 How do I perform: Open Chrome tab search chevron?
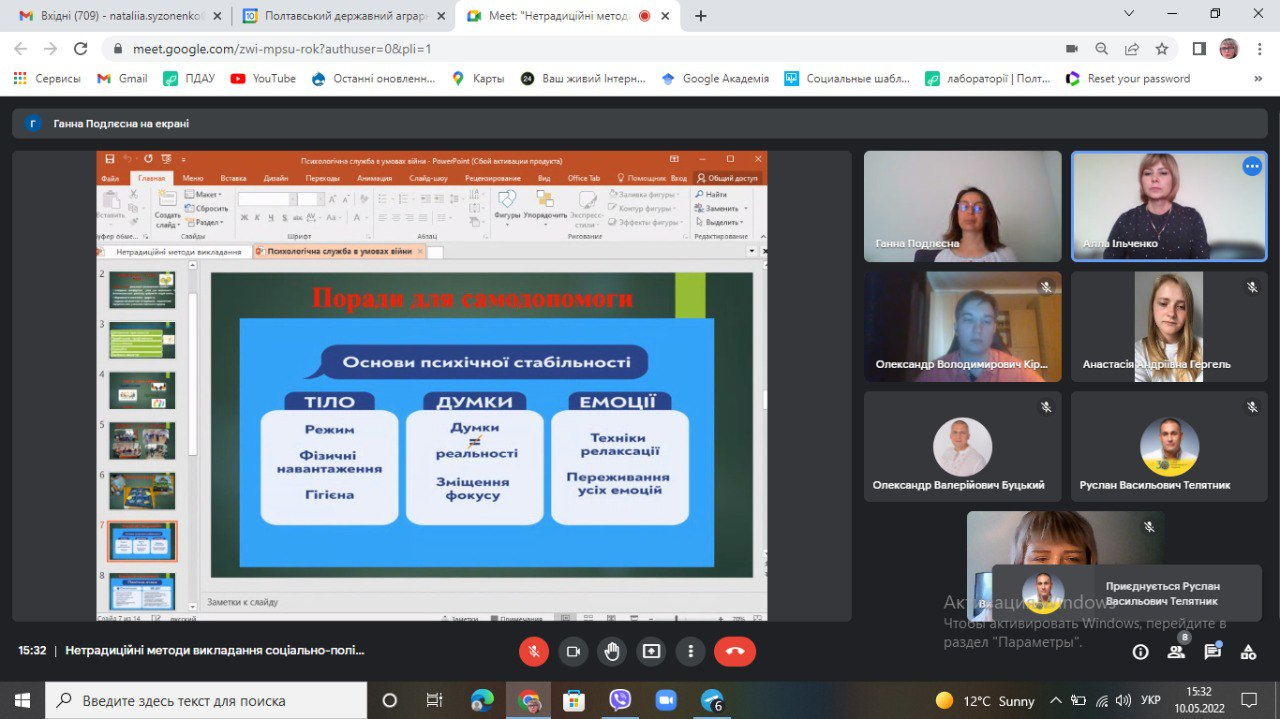(x=1129, y=14)
